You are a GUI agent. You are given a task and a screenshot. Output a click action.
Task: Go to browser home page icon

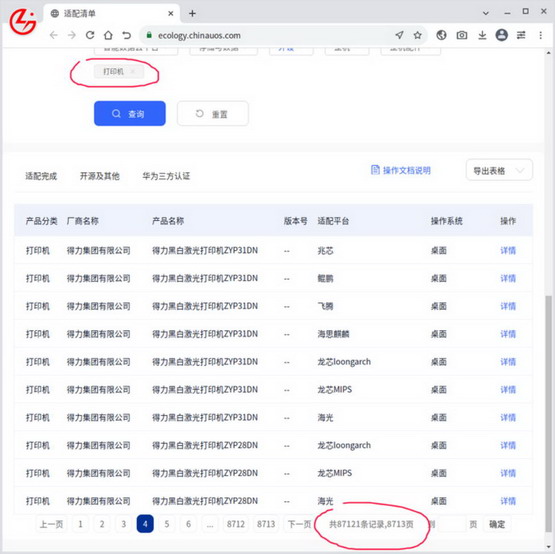pyautogui.click(x=108, y=35)
